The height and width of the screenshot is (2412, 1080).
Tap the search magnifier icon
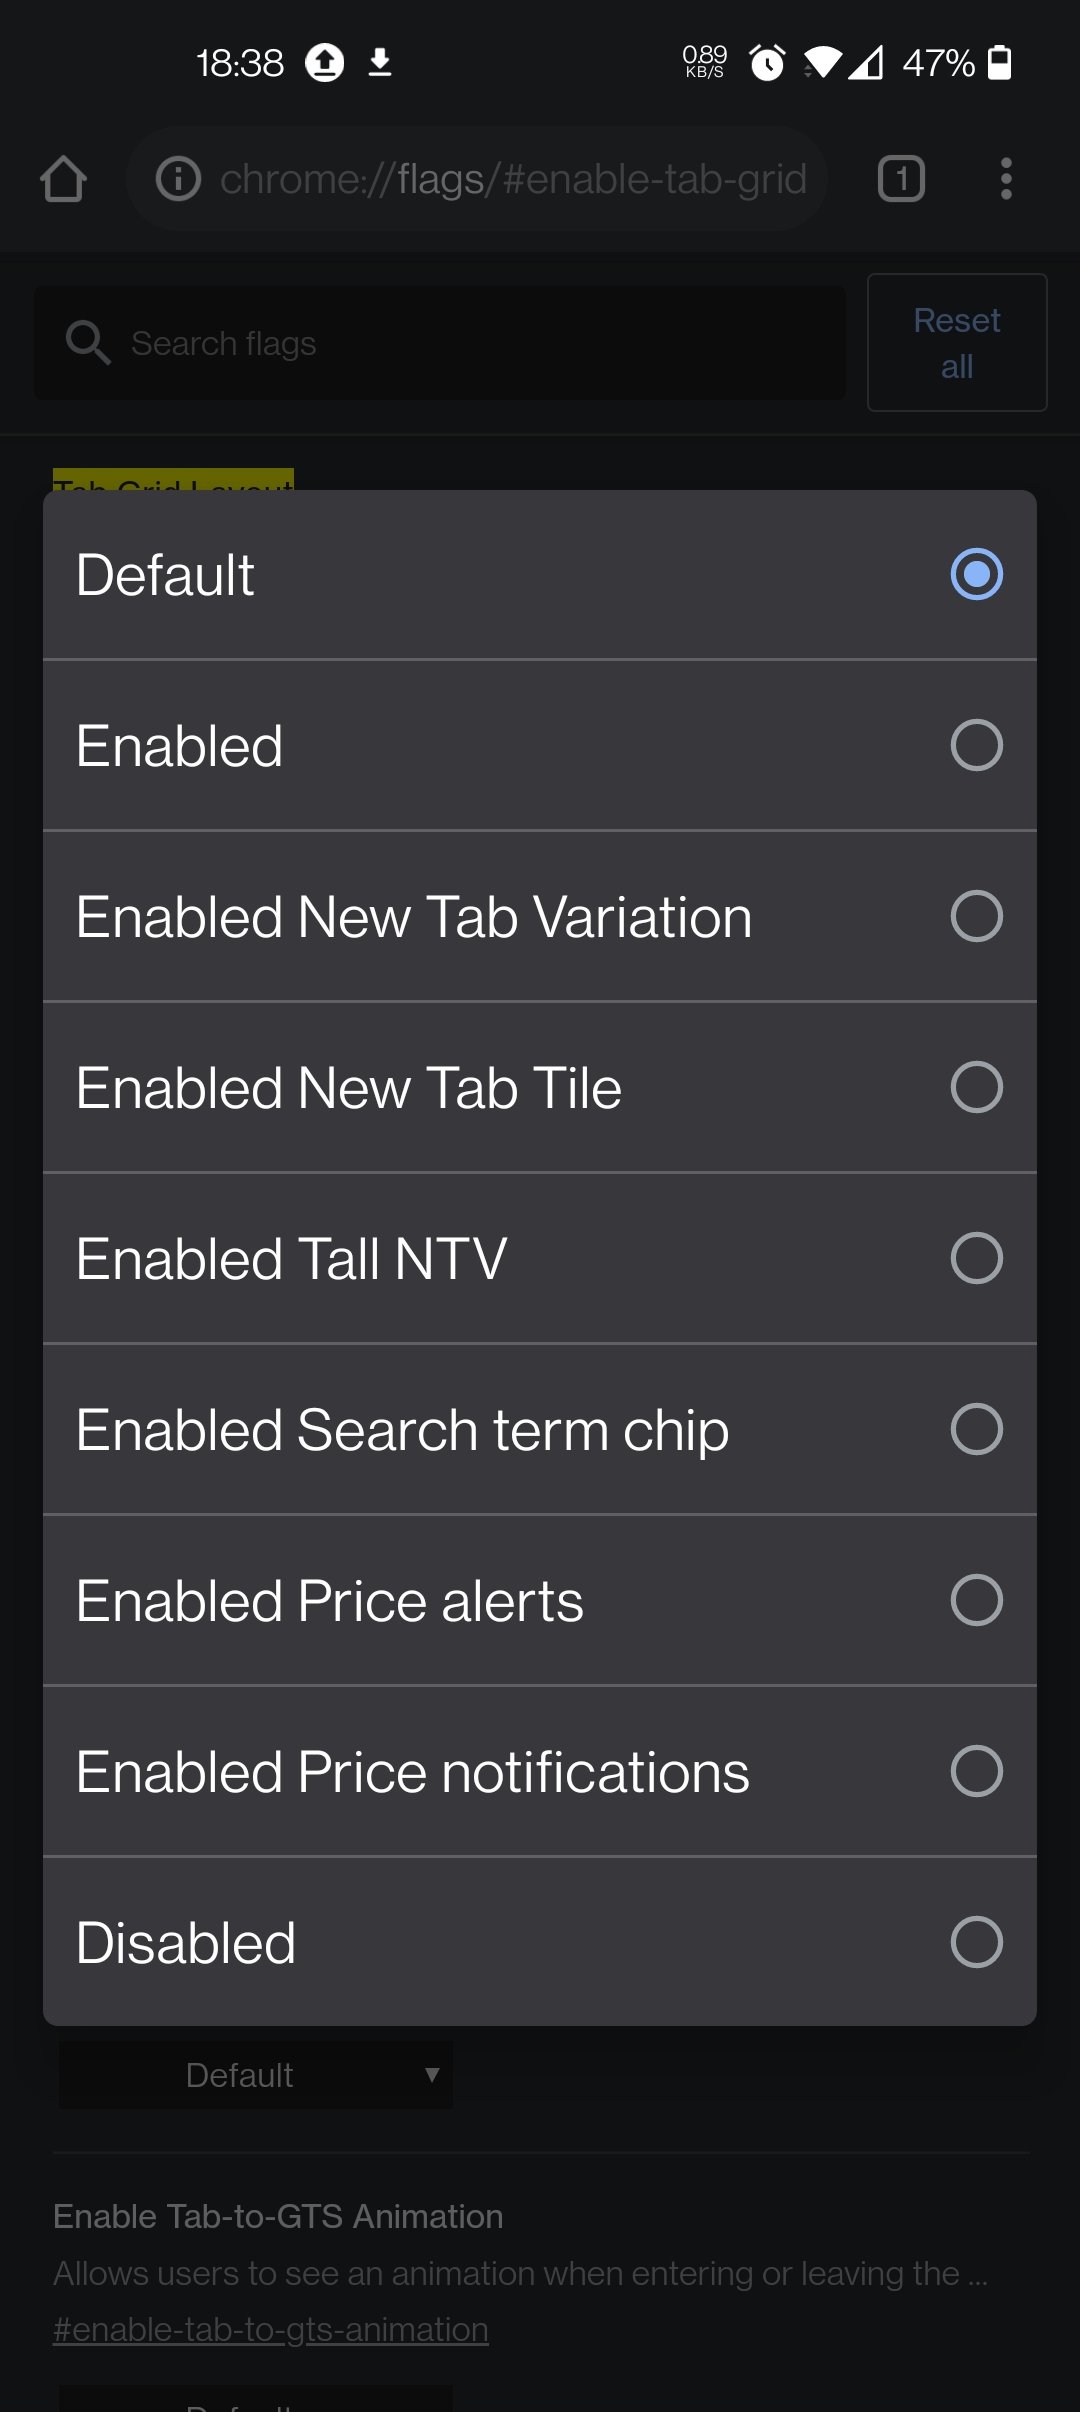(88, 343)
